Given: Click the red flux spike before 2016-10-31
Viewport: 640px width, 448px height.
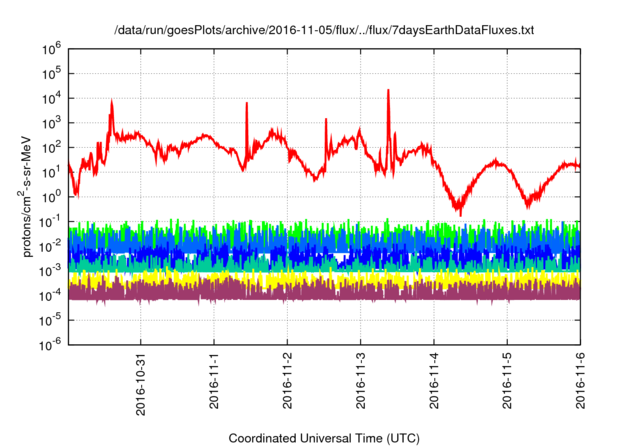Looking at the screenshot, I should (112, 105).
